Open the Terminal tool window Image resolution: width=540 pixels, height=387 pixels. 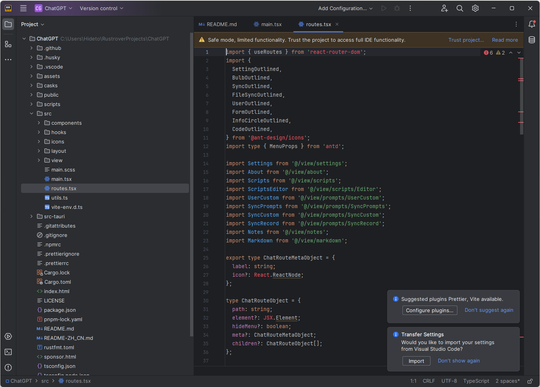point(8,352)
